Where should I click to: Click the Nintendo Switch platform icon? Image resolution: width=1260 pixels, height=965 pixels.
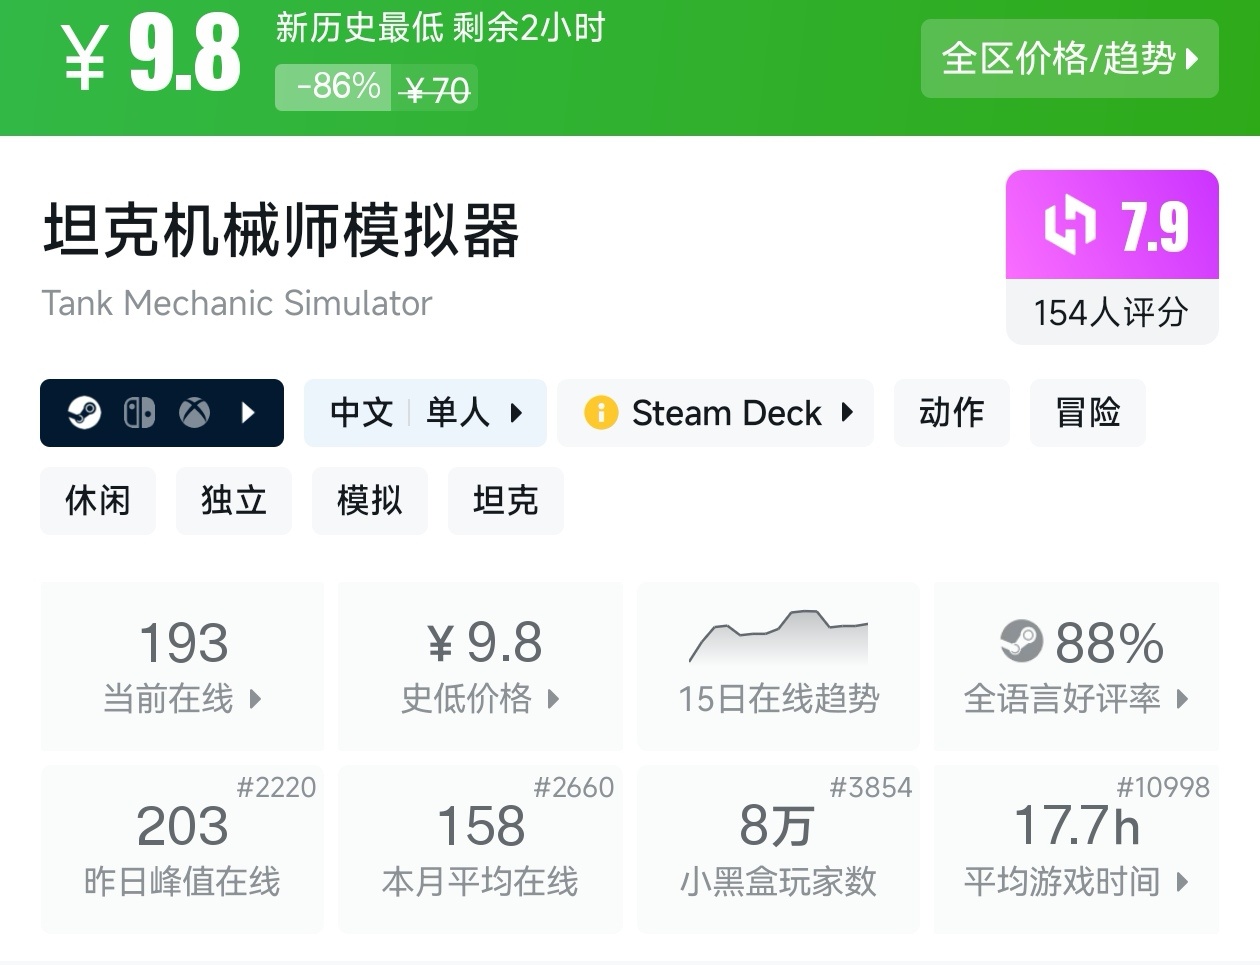(x=139, y=413)
